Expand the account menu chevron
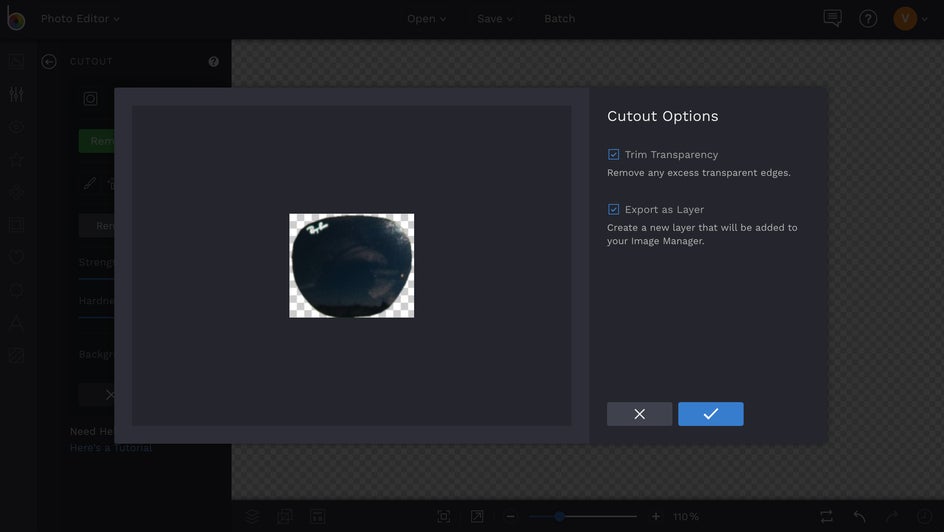The height and width of the screenshot is (532, 944). [925, 19]
